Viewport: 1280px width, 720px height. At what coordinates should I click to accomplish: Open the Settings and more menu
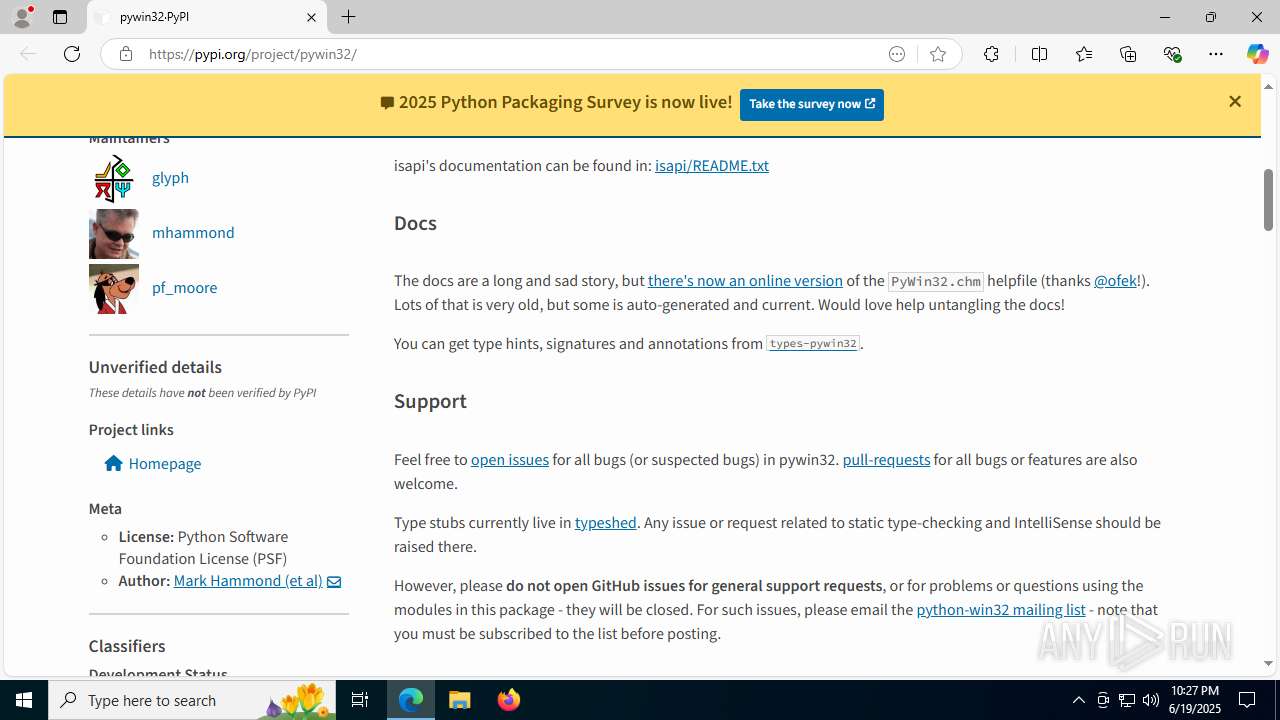[x=1216, y=54]
